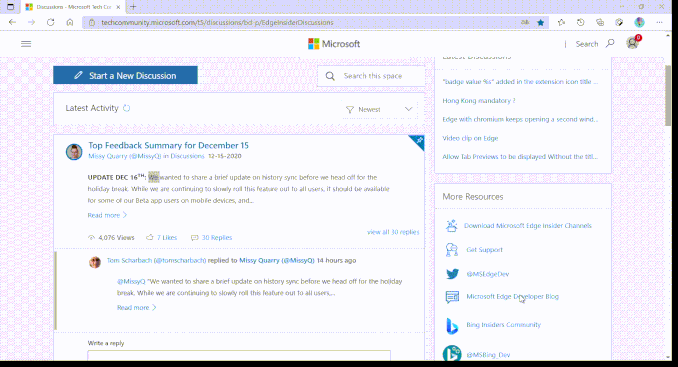Go back with the browser back arrow
This screenshot has height=367, width=678.
12,22
